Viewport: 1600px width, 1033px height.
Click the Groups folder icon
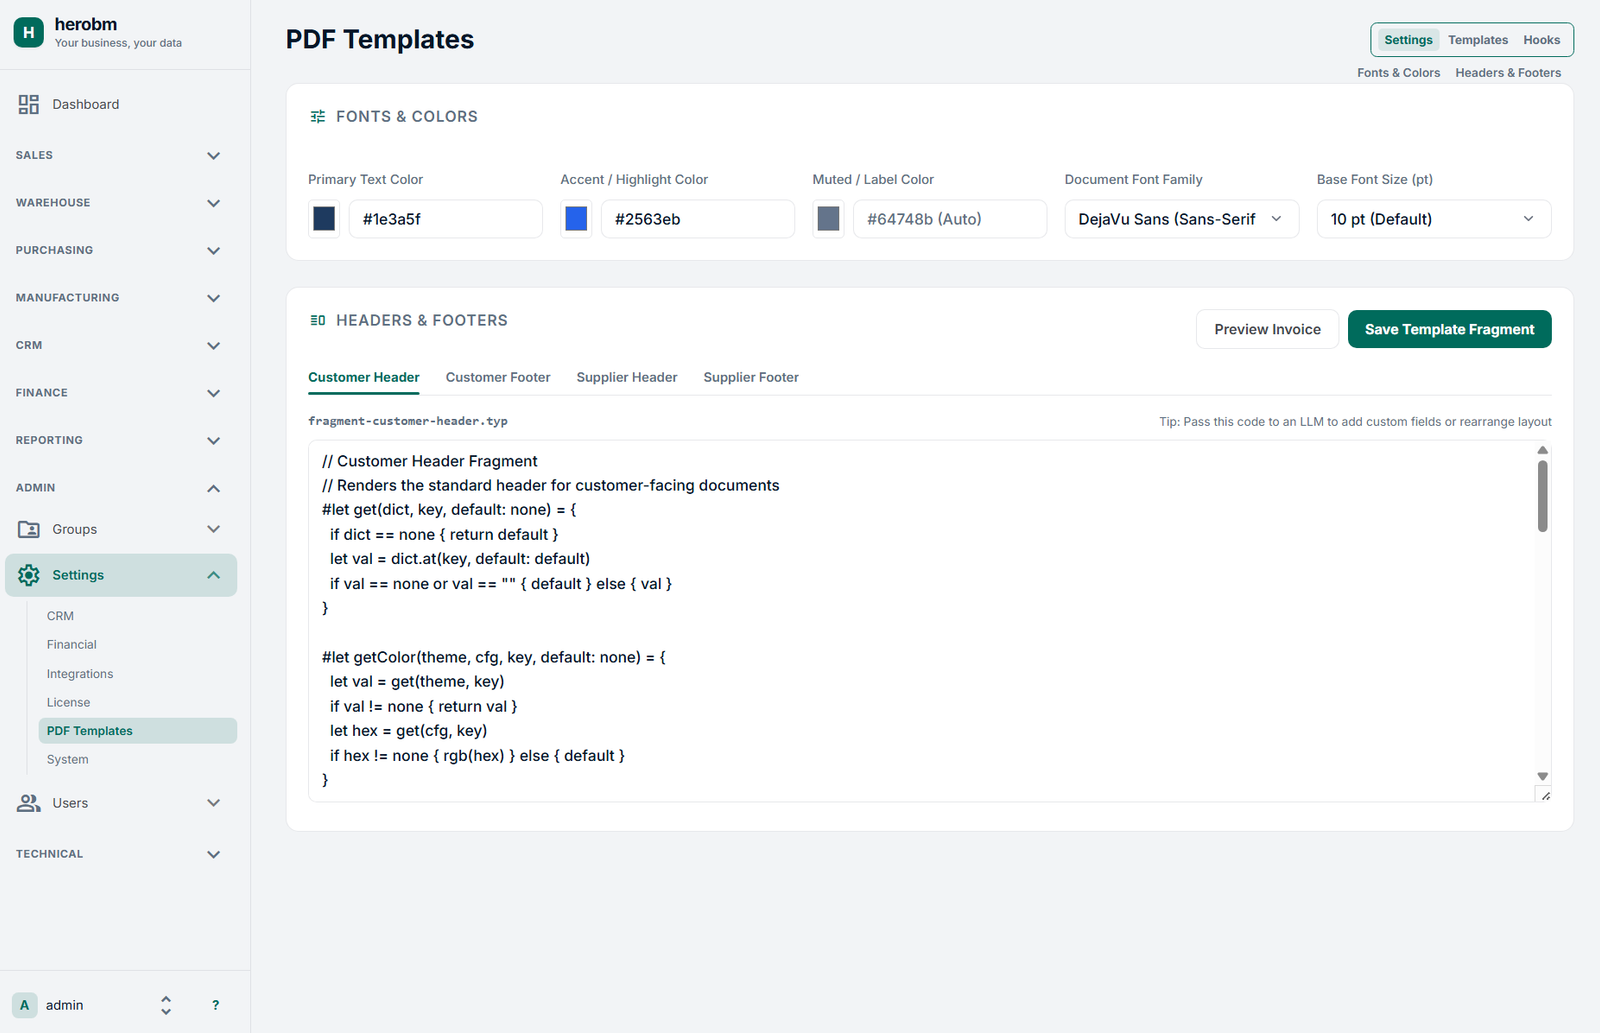[29, 529]
